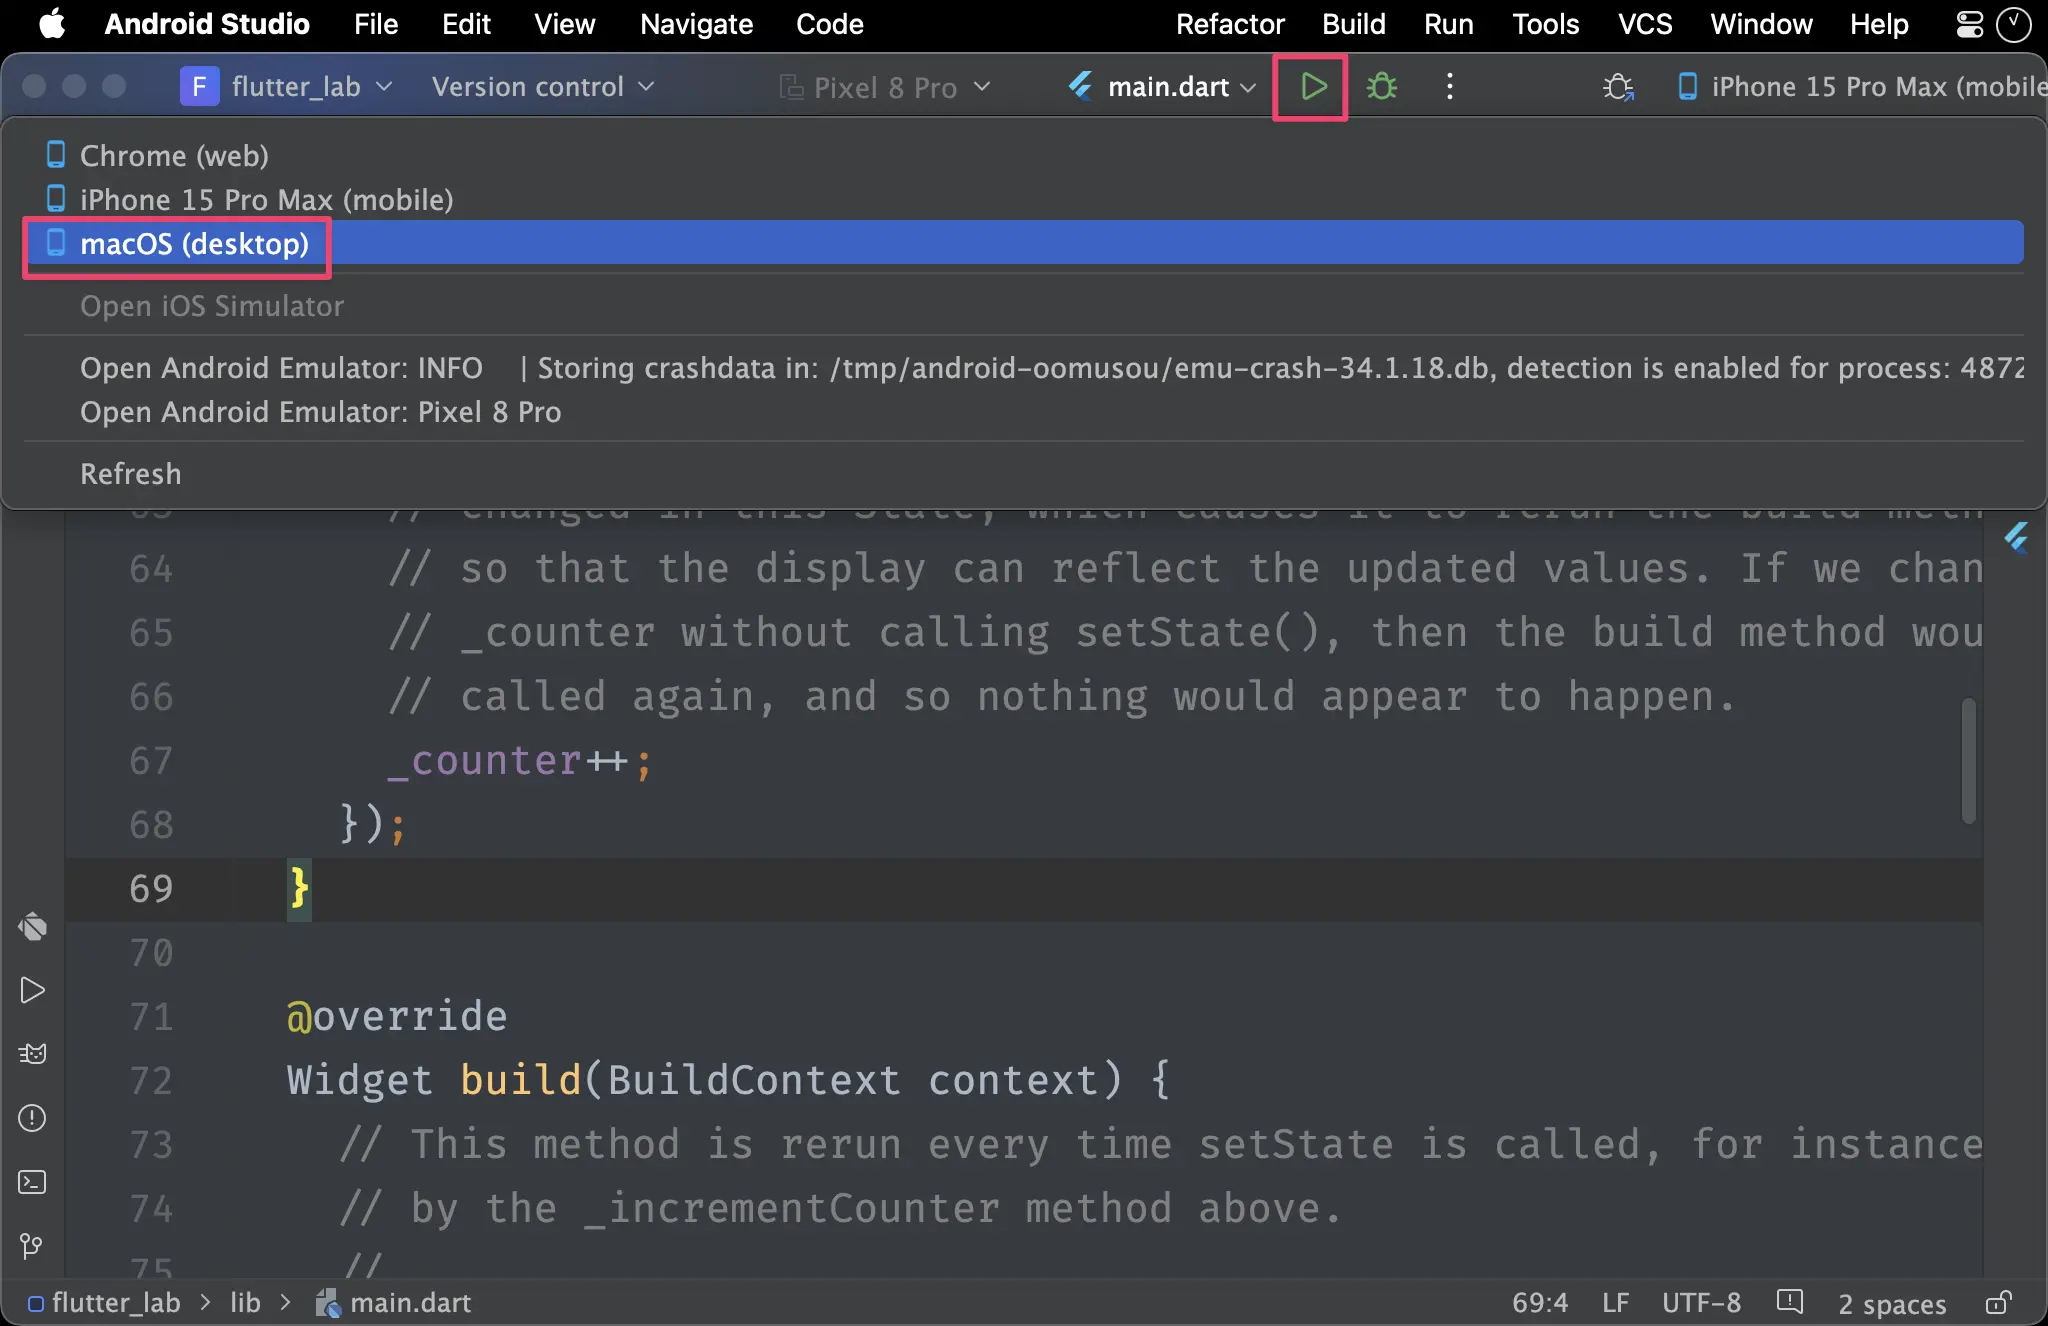This screenshot has width=2048, height=1326.
Task: Open the Code menu
Action: pos(829,24)
